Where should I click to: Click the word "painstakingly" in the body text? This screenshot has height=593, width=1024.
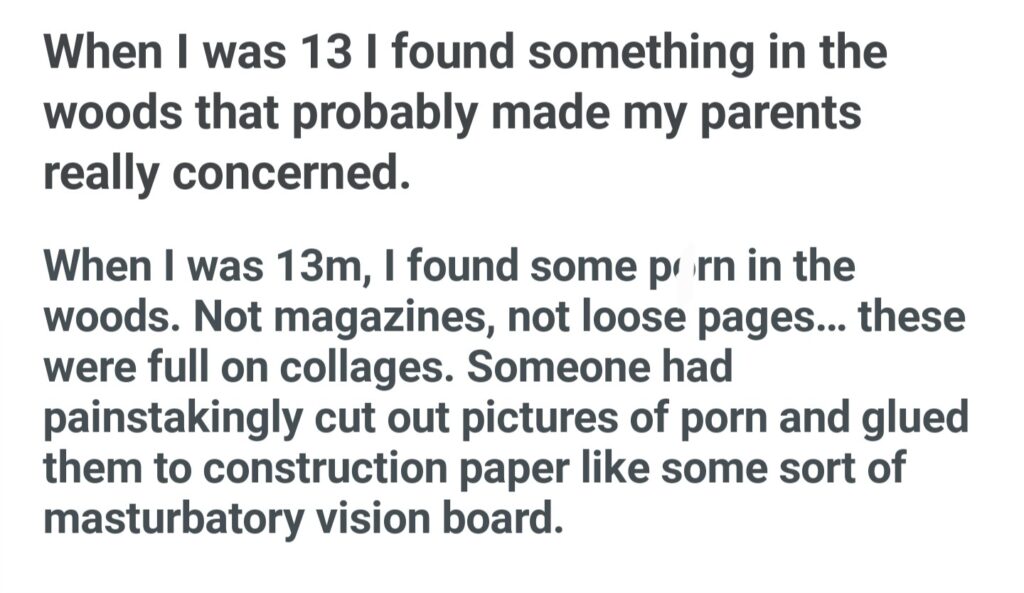coord(170,419)
